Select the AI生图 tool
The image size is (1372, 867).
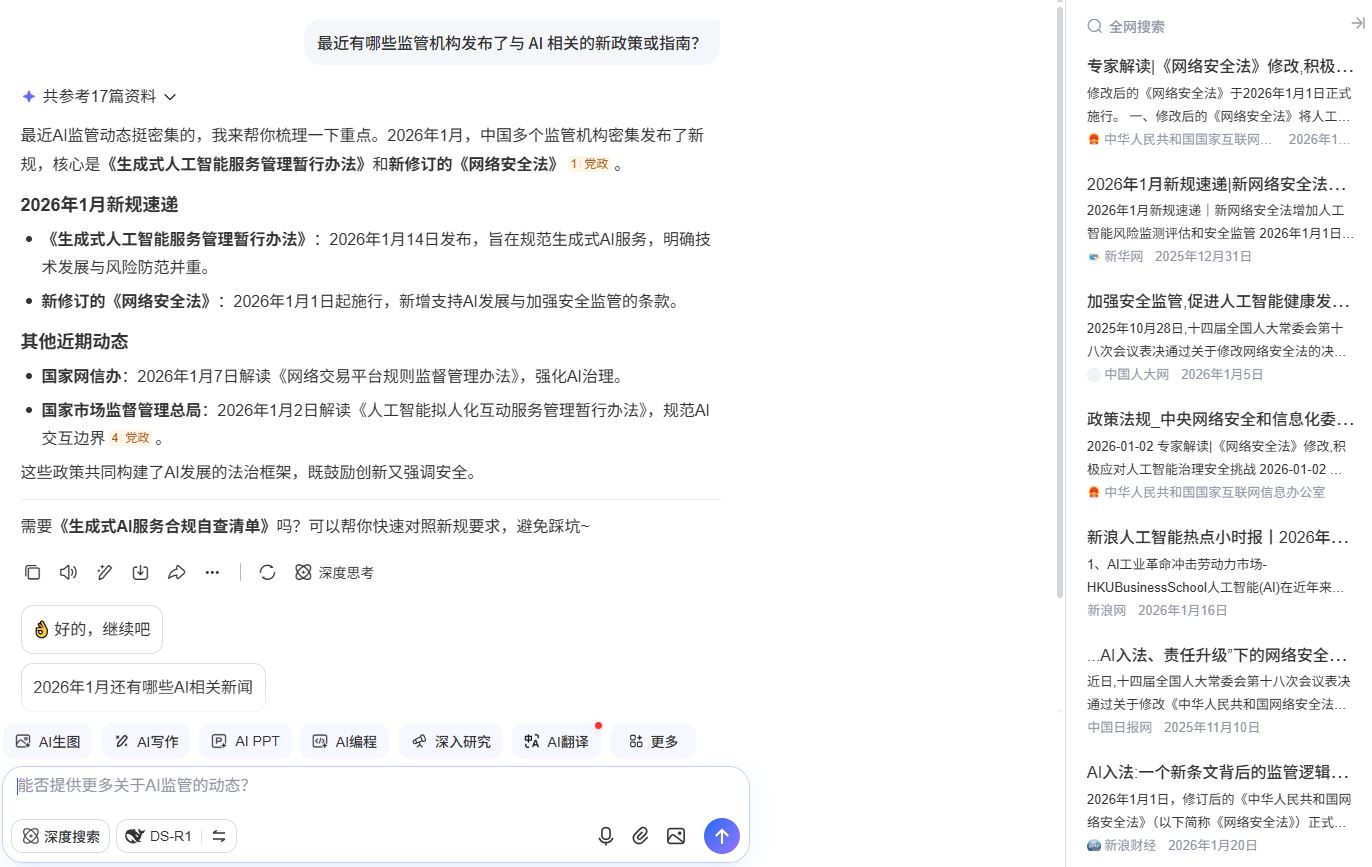click(x=48, y=741)
